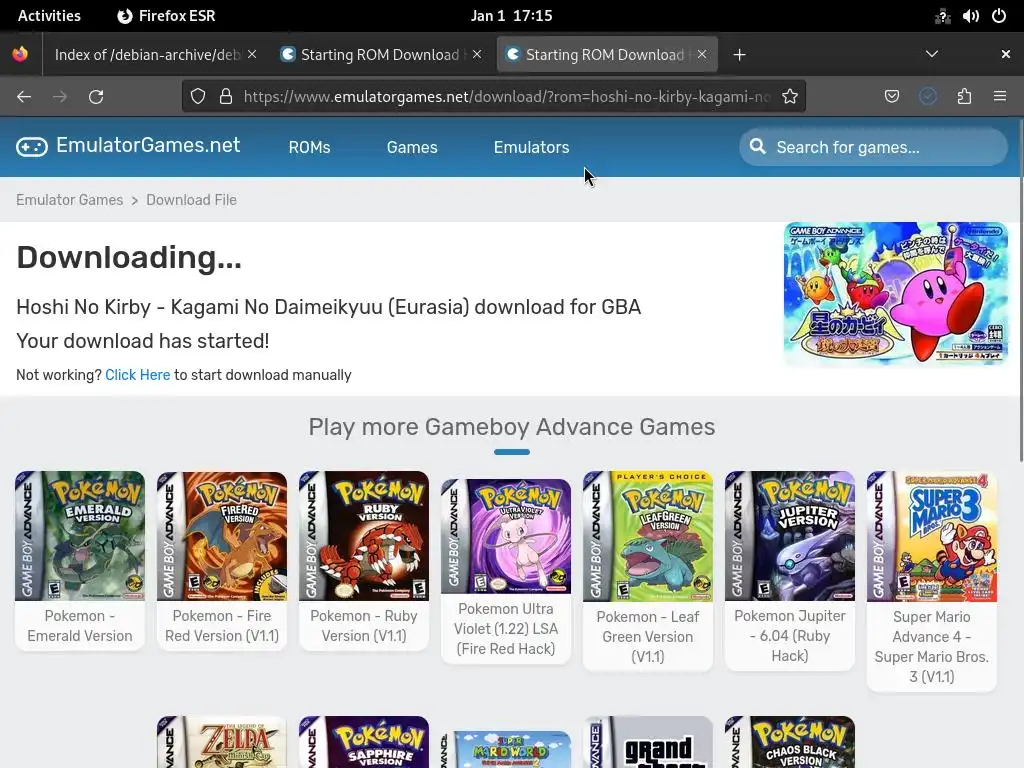Viewport: 1024px width, 768px height.
Task: Bookmark this page with the star icon
Action: point(790,97)
